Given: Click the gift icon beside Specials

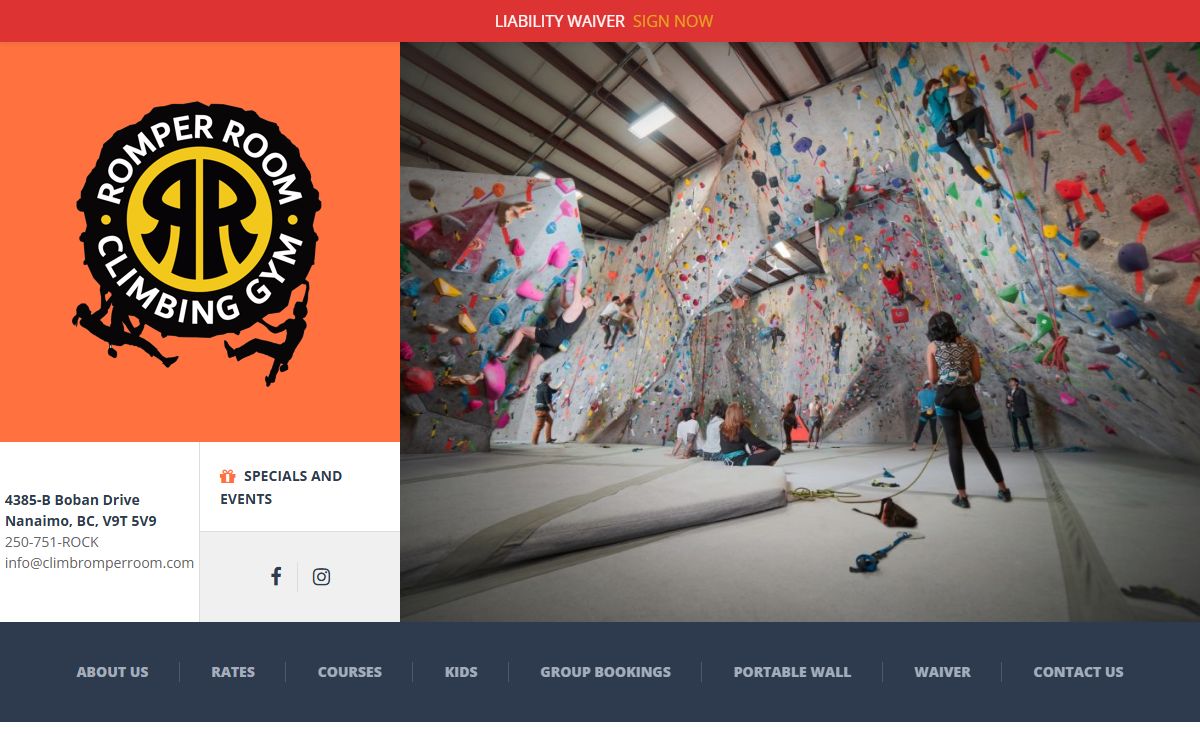Looking at the screenshot, I should click(228, 476).
